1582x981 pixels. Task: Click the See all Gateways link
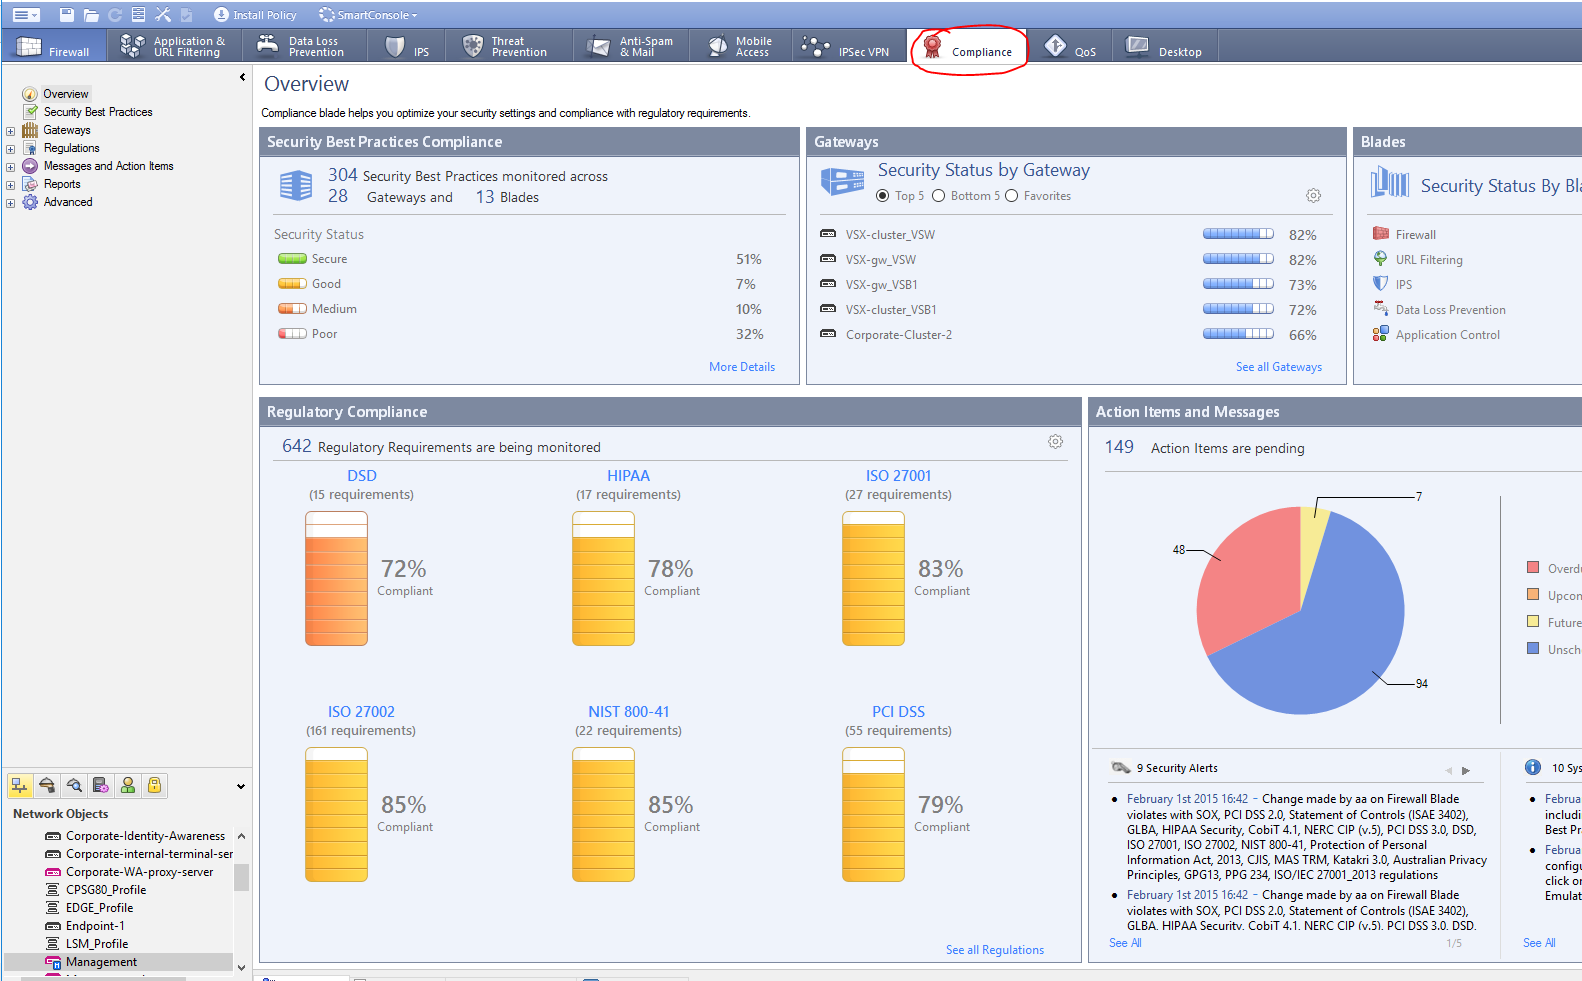1279,367
